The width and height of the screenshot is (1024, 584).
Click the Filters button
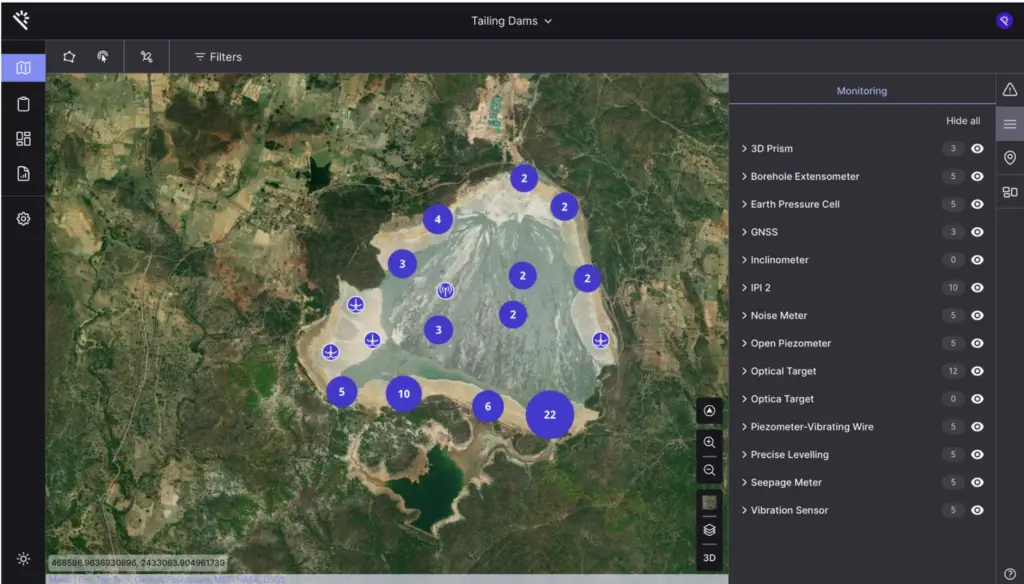218,57
